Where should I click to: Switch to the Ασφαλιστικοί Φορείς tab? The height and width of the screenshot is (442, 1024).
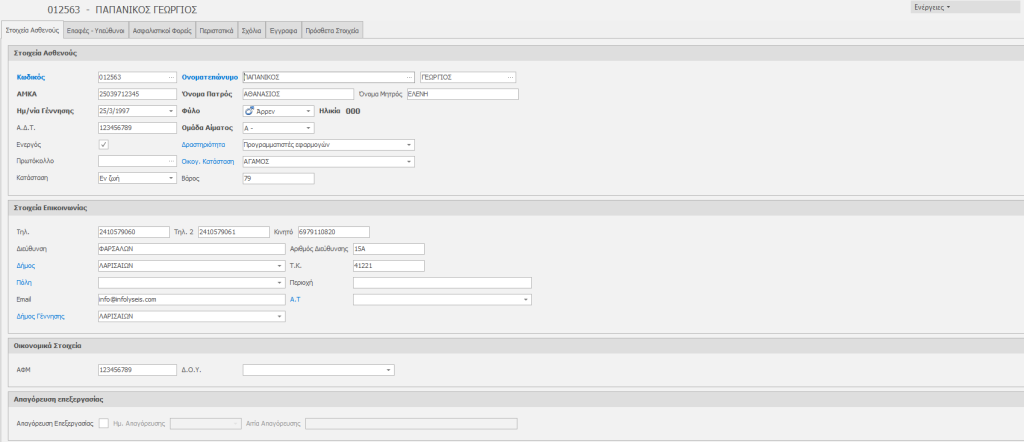tap(162, 31)
